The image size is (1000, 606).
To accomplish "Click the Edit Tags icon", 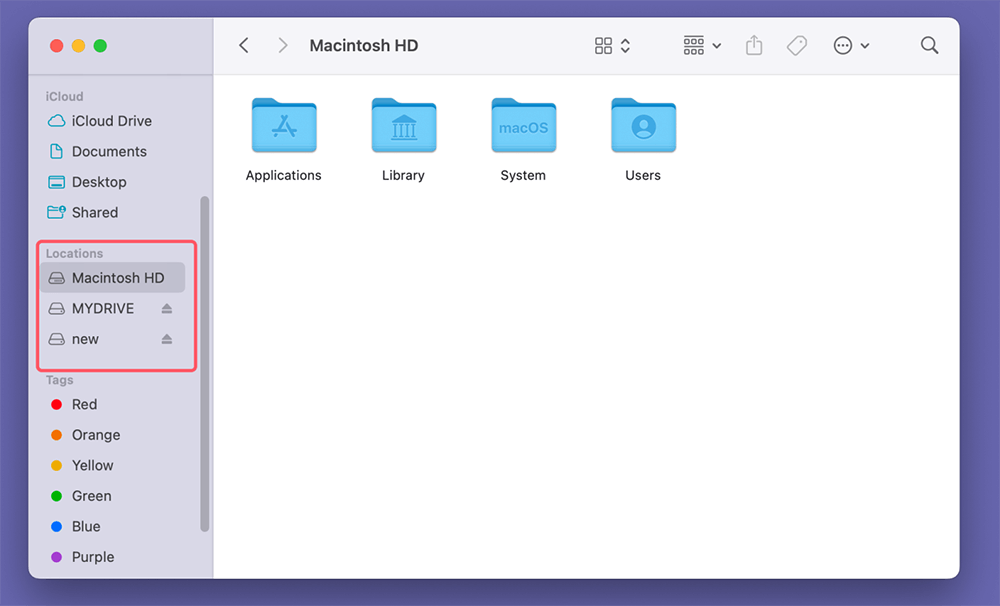I will point(797,45).
